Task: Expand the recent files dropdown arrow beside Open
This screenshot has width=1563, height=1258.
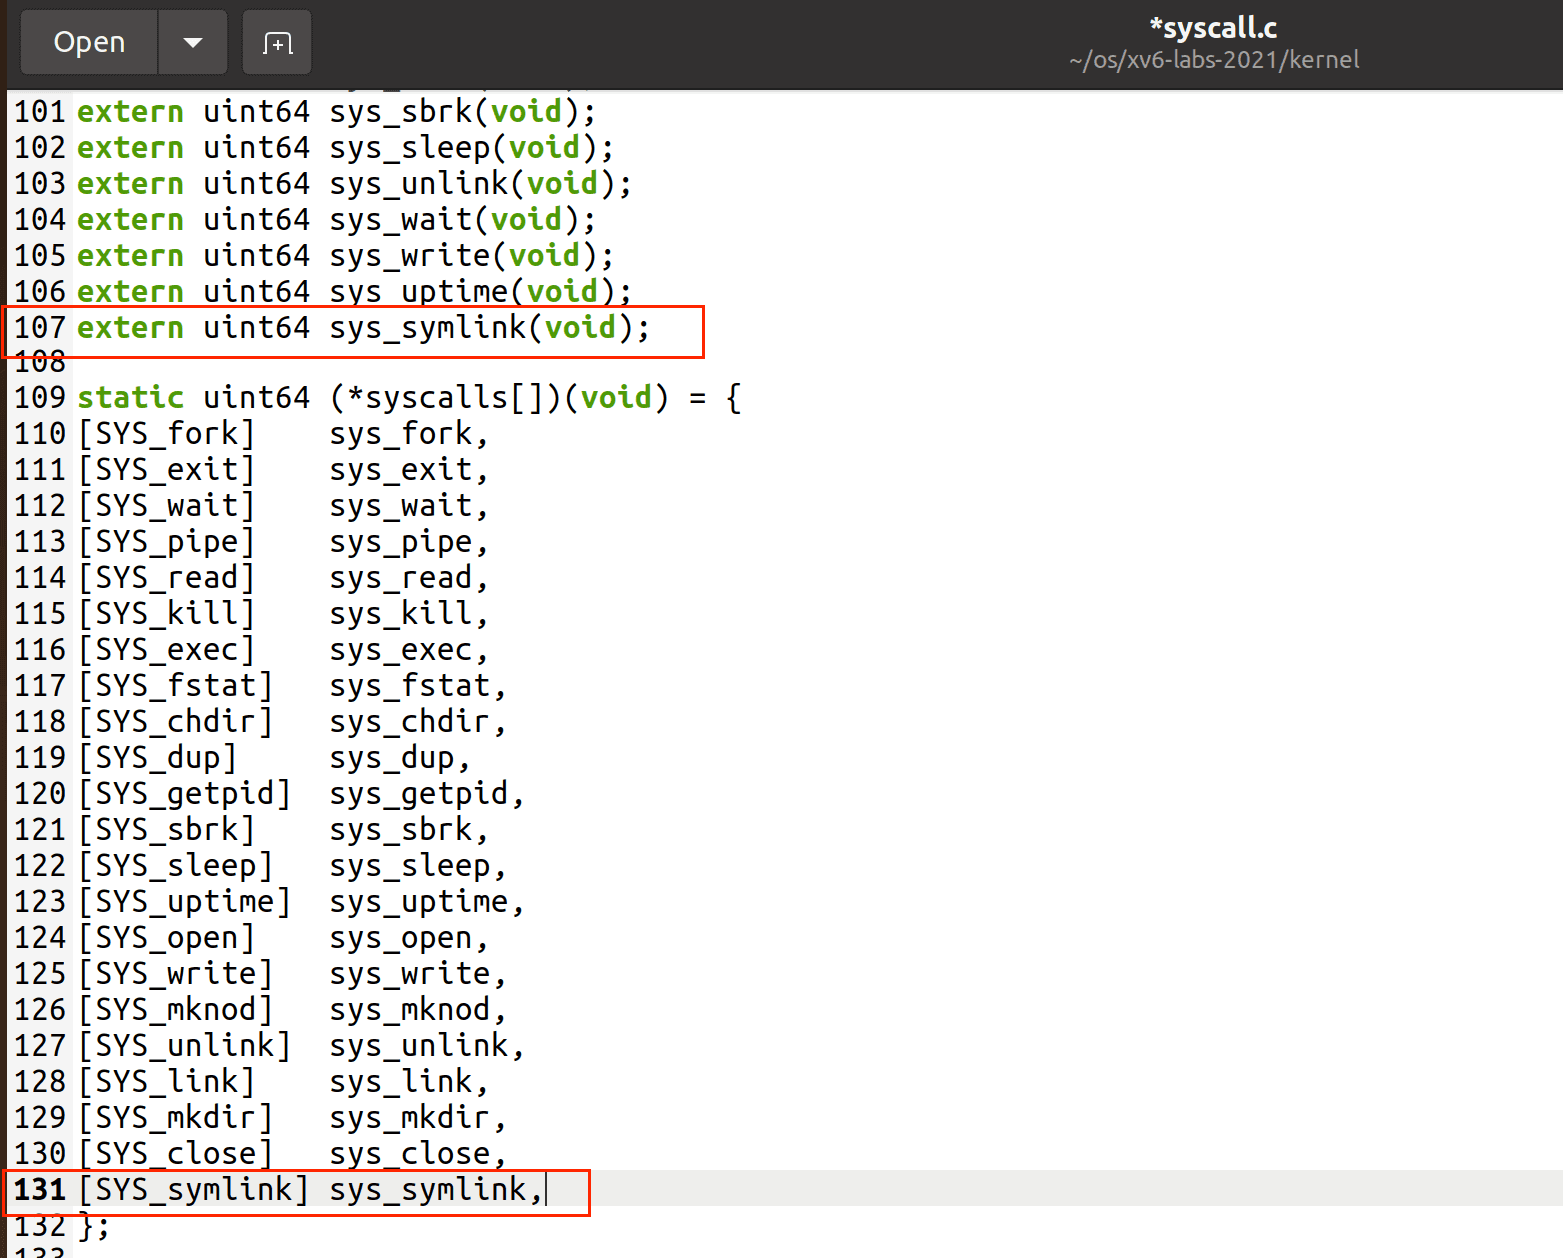Action: (193, 43)
